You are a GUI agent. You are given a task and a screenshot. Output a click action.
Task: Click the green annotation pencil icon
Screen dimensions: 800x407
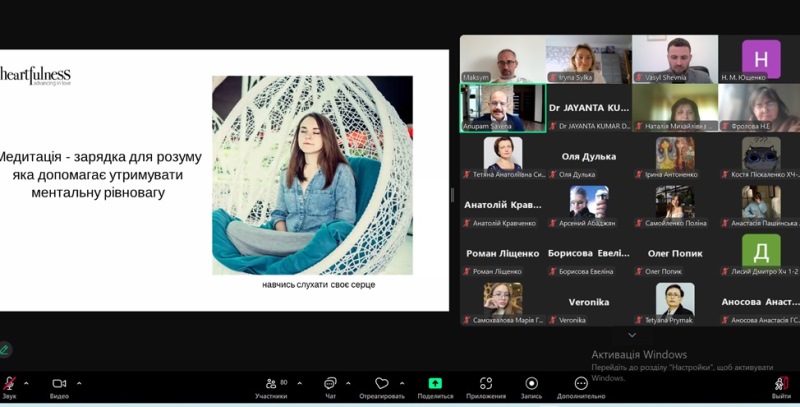pos(6,349)
